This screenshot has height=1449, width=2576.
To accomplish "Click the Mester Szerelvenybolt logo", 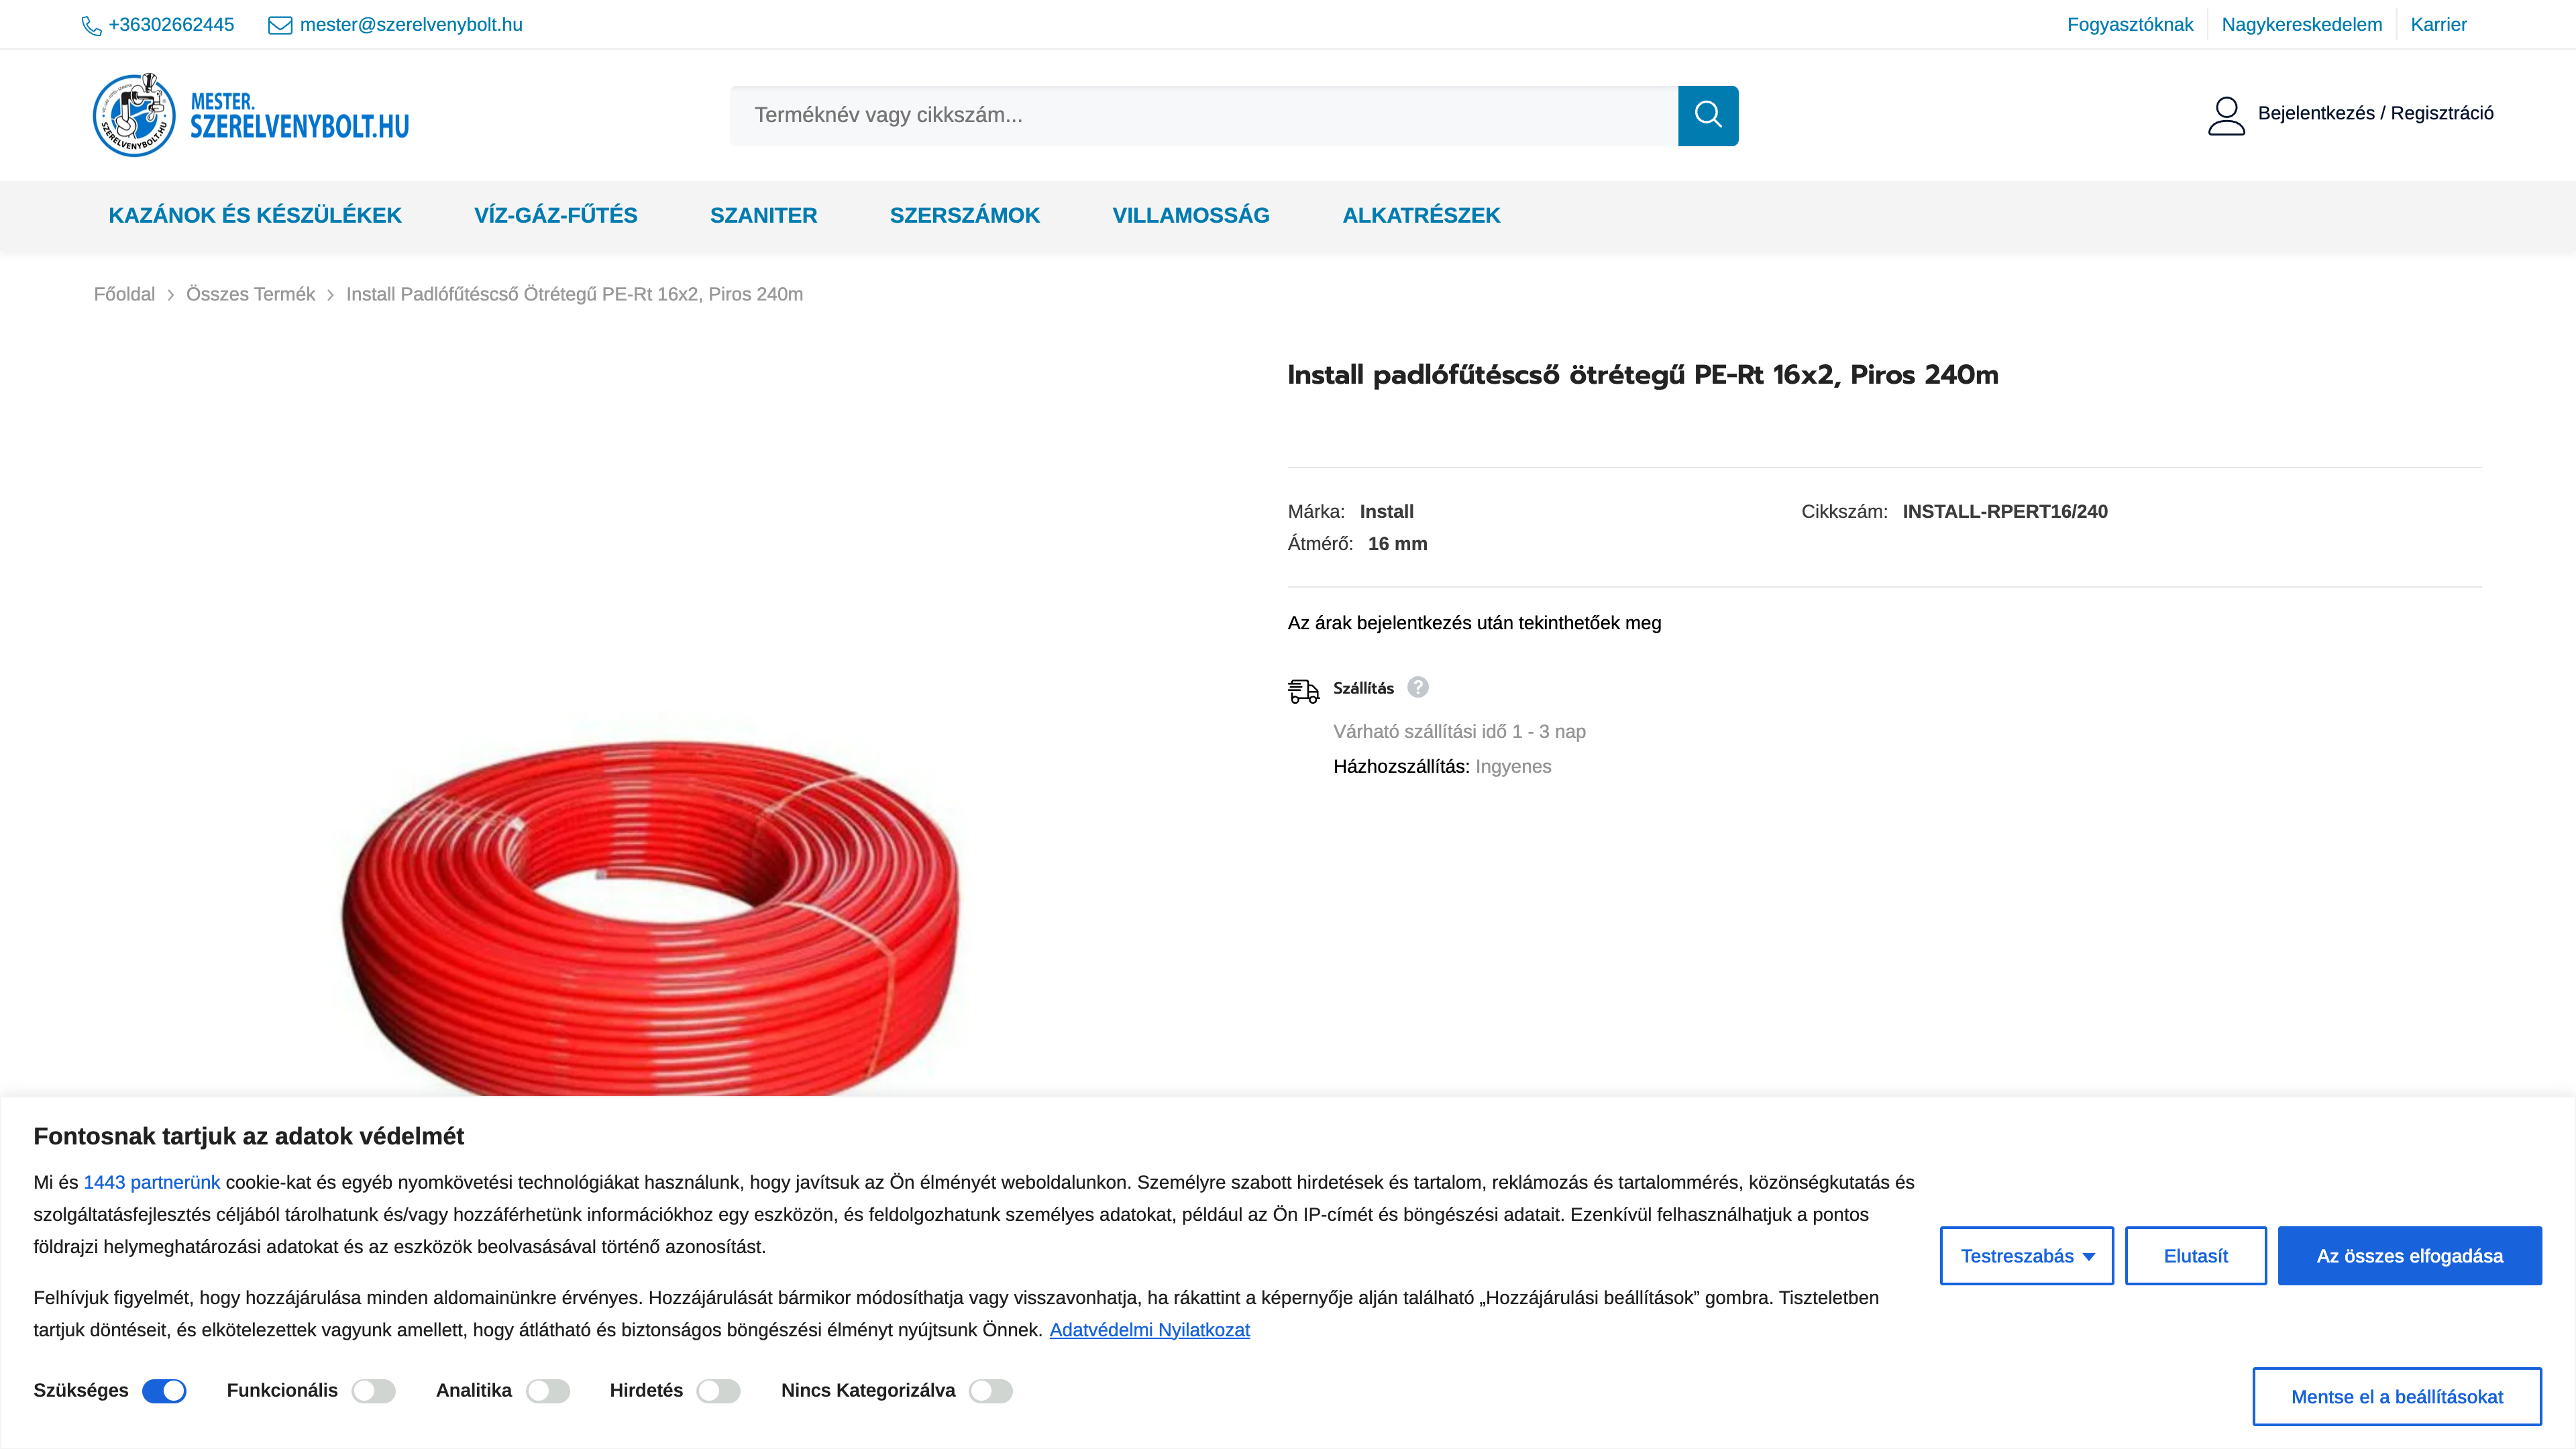I will tap(250, 114).
